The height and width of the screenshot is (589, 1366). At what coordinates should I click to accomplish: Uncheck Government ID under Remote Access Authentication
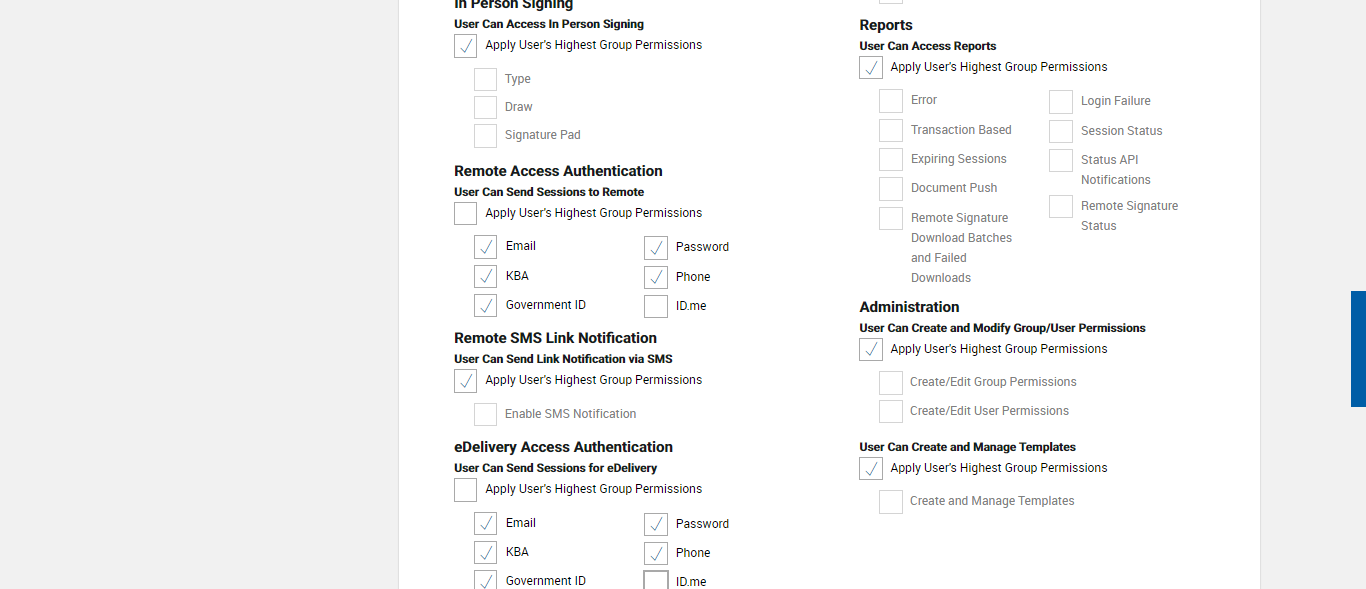485,305
